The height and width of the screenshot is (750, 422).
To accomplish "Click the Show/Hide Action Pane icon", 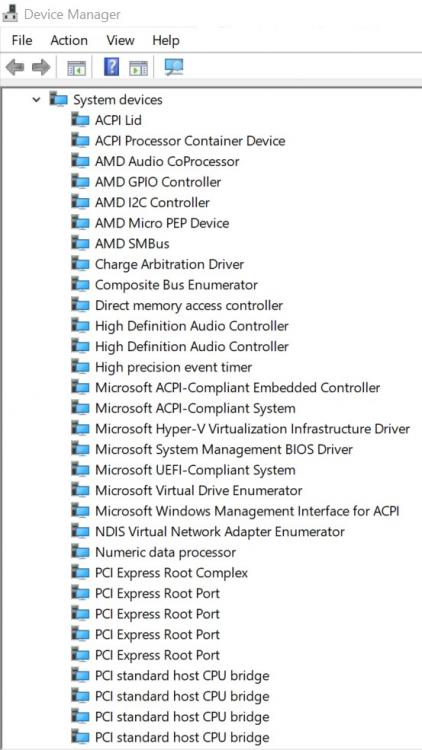I will [138, 68].
